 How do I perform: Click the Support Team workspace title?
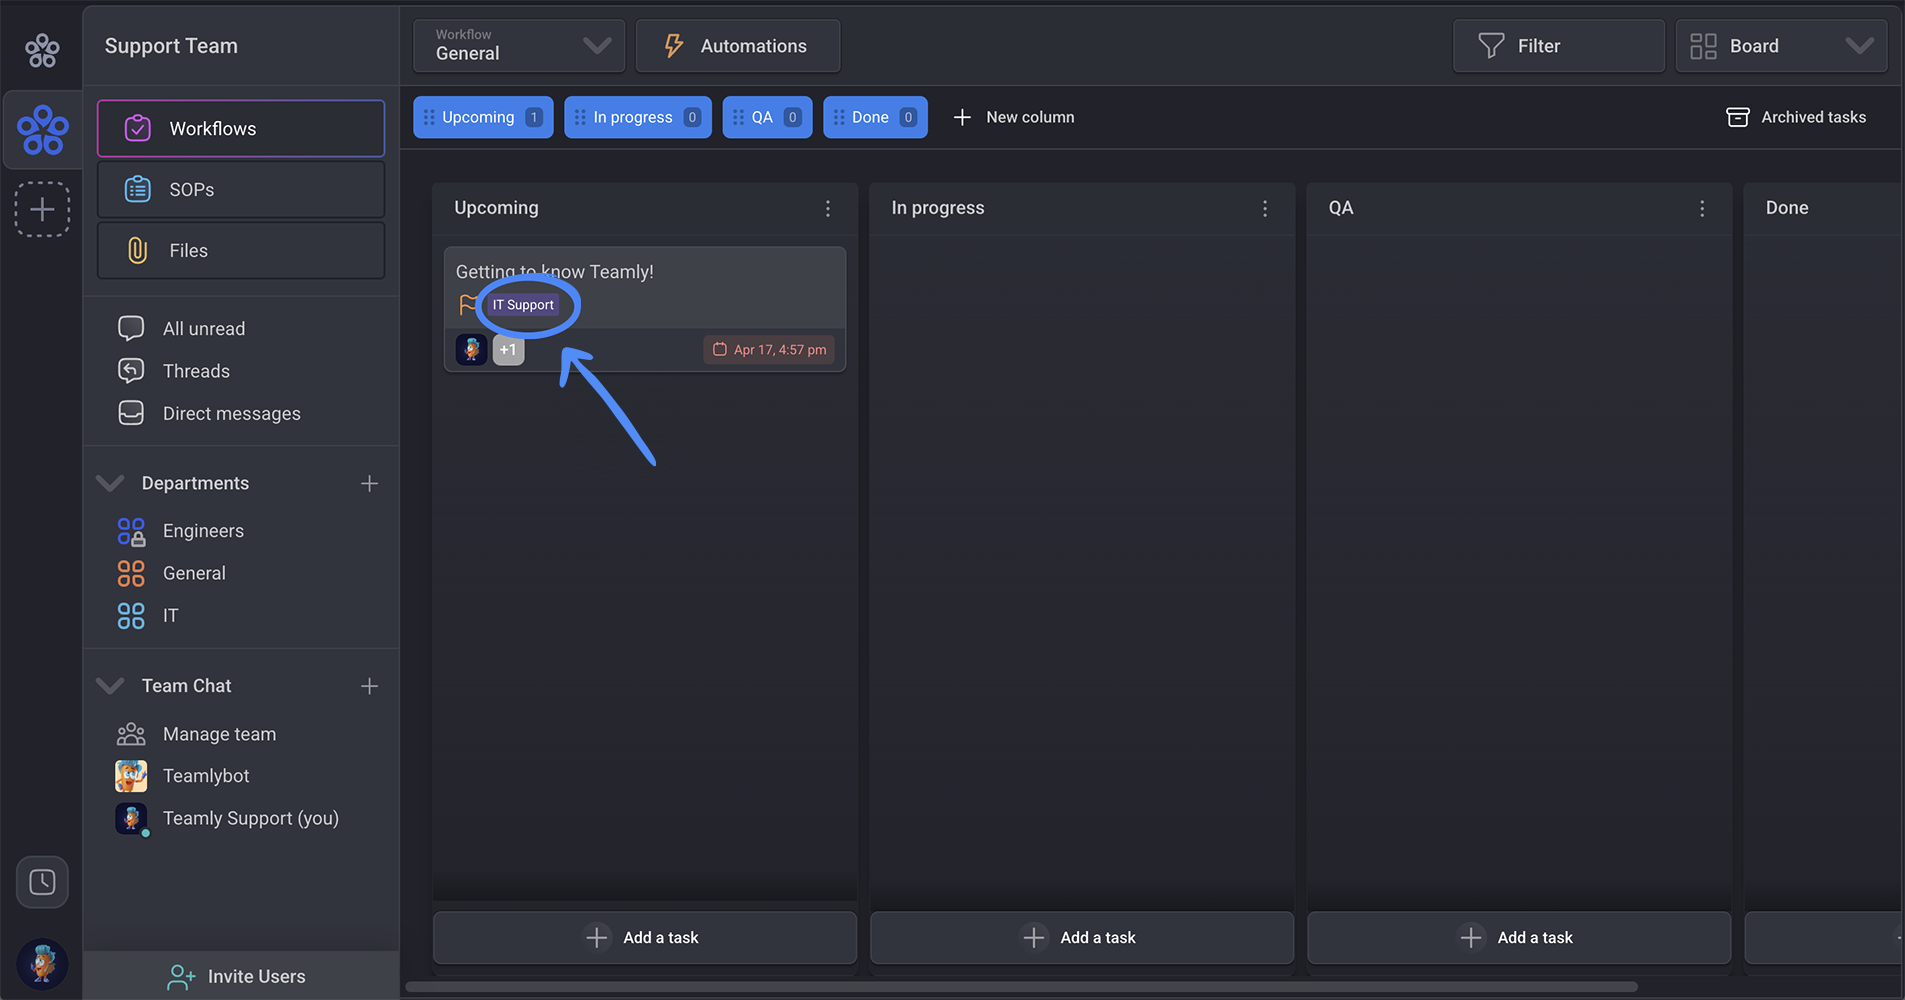click(x=171, y=46)
